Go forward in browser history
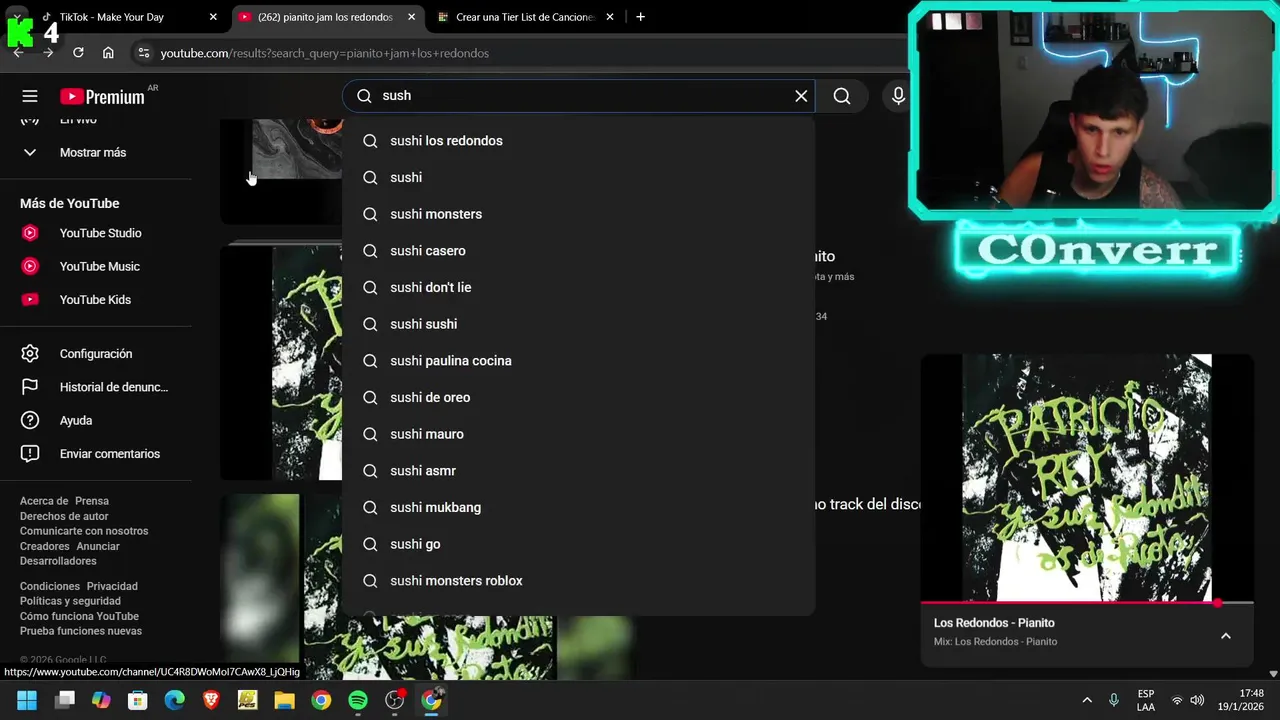This screenshot has width=1280, height=720. [x=48, y=53]
